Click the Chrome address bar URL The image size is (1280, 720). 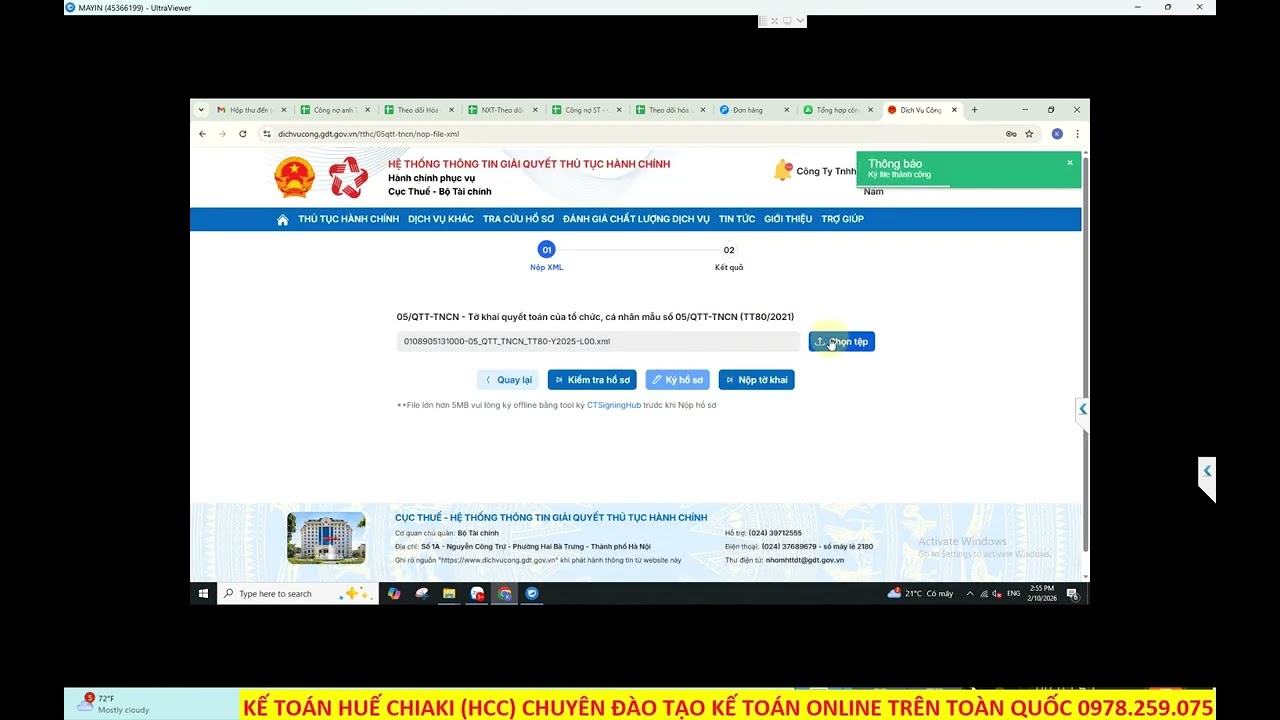(368, 134)
